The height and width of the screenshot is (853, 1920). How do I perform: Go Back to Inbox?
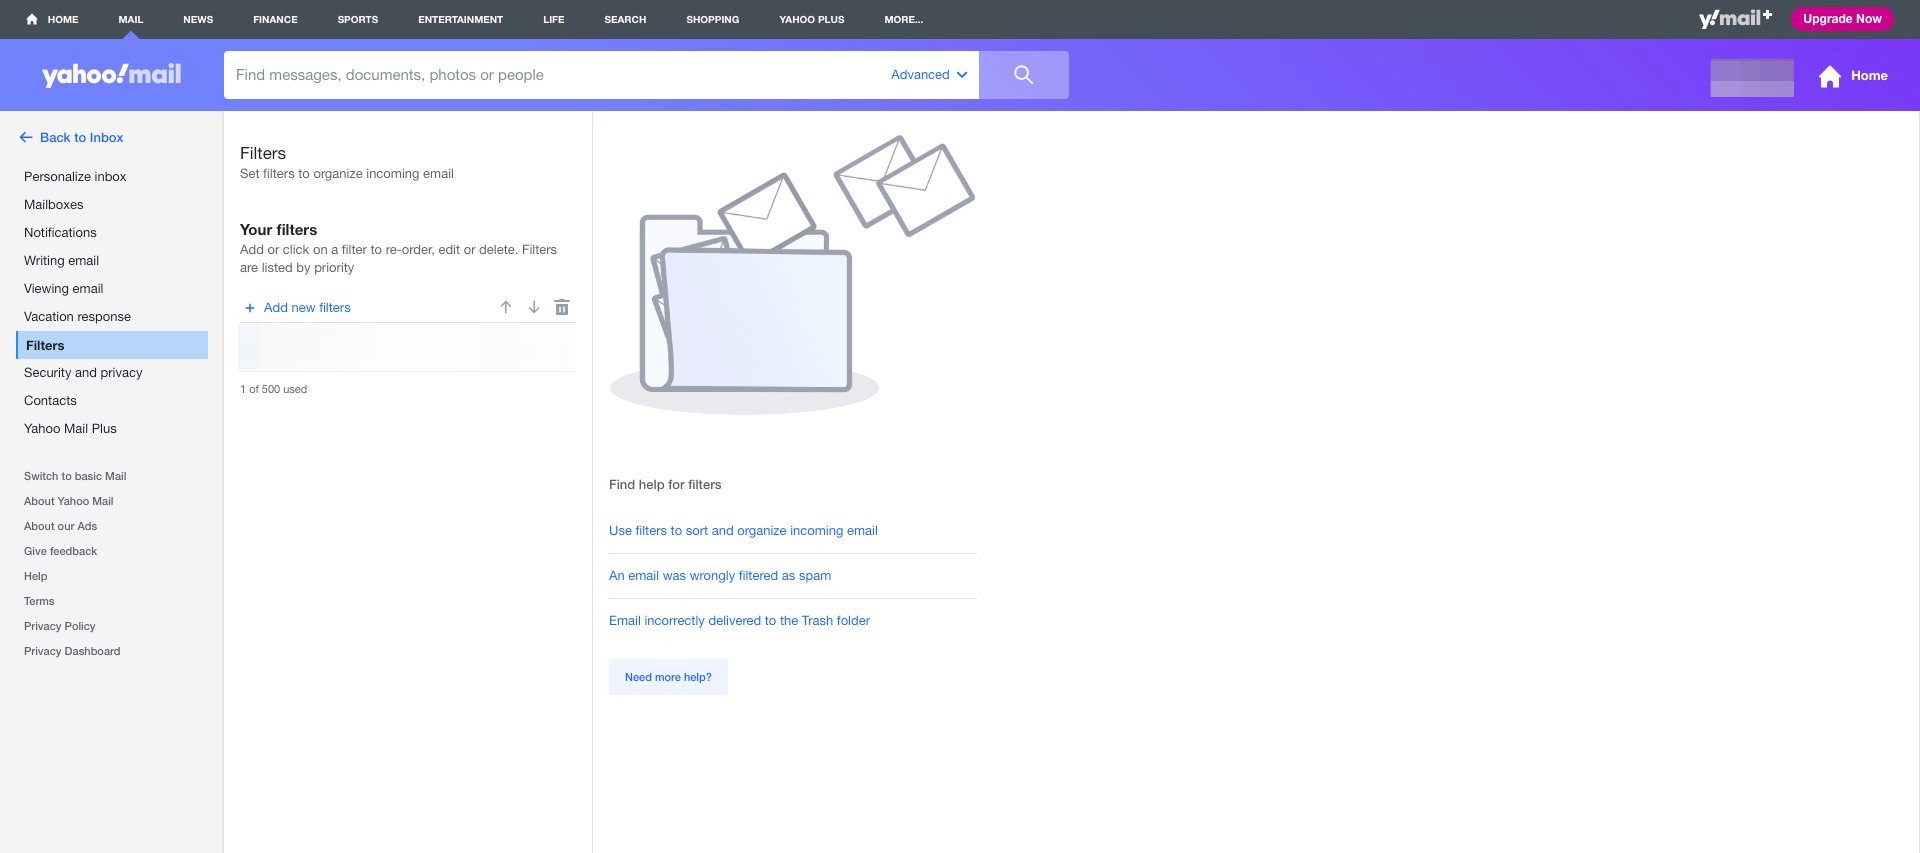click(x=71, y=138)
